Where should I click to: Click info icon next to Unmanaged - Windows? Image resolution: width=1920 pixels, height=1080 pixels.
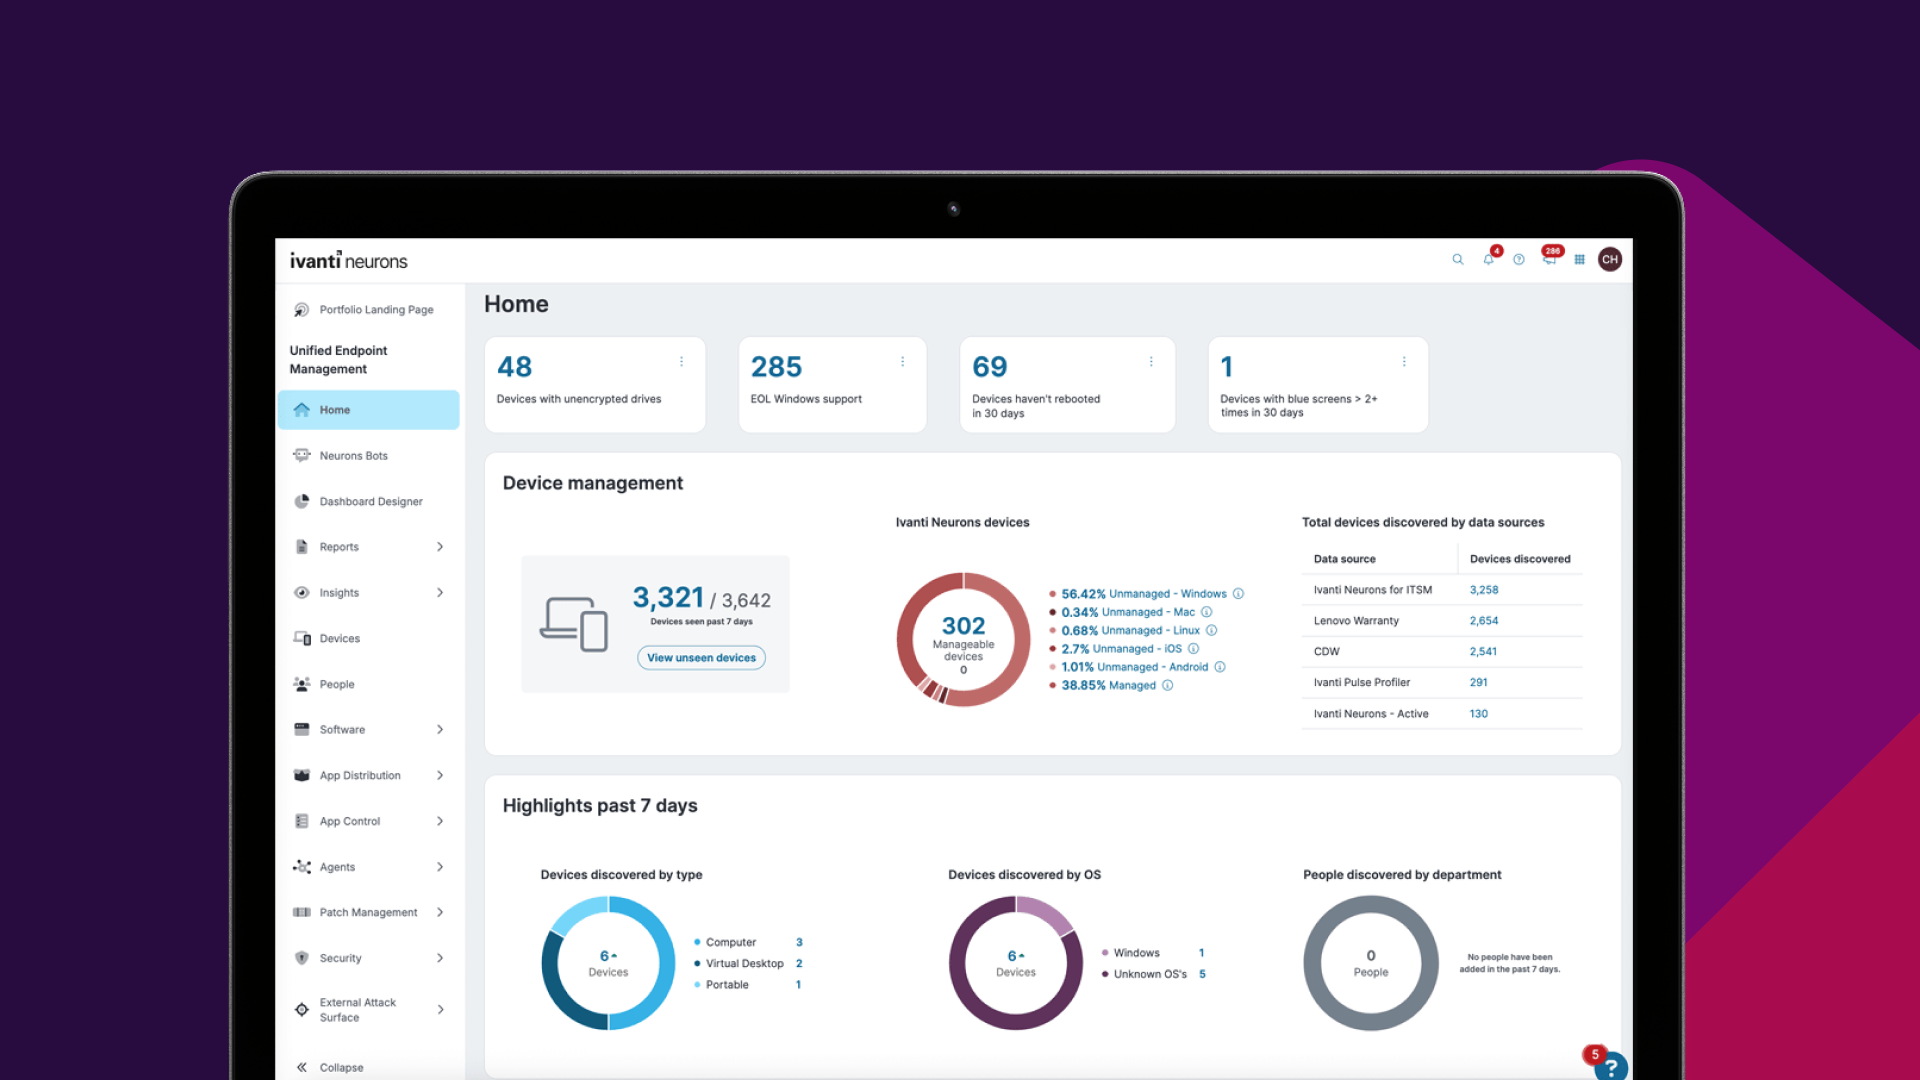[1238, 594]
